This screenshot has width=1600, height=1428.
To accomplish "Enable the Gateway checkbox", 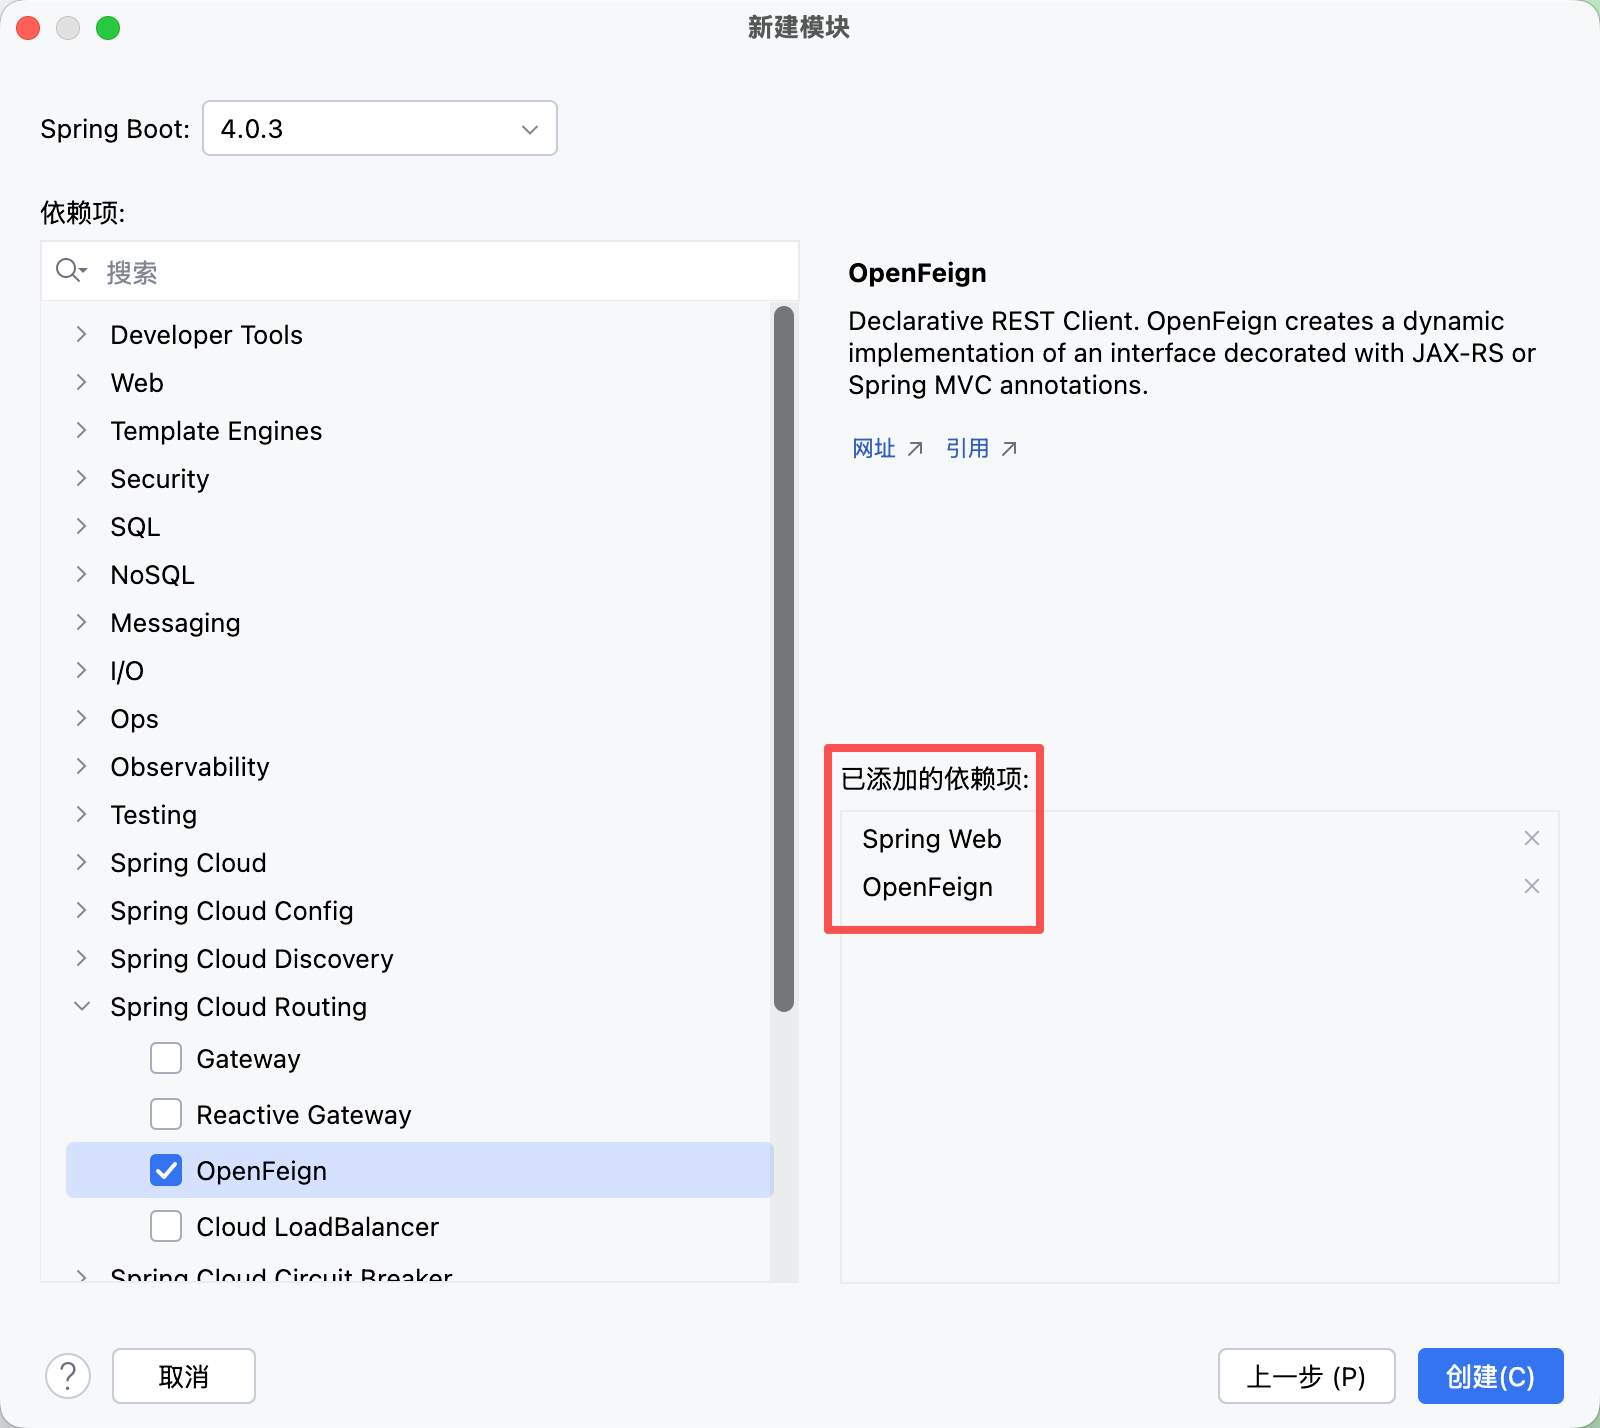I will (166, 1058).
